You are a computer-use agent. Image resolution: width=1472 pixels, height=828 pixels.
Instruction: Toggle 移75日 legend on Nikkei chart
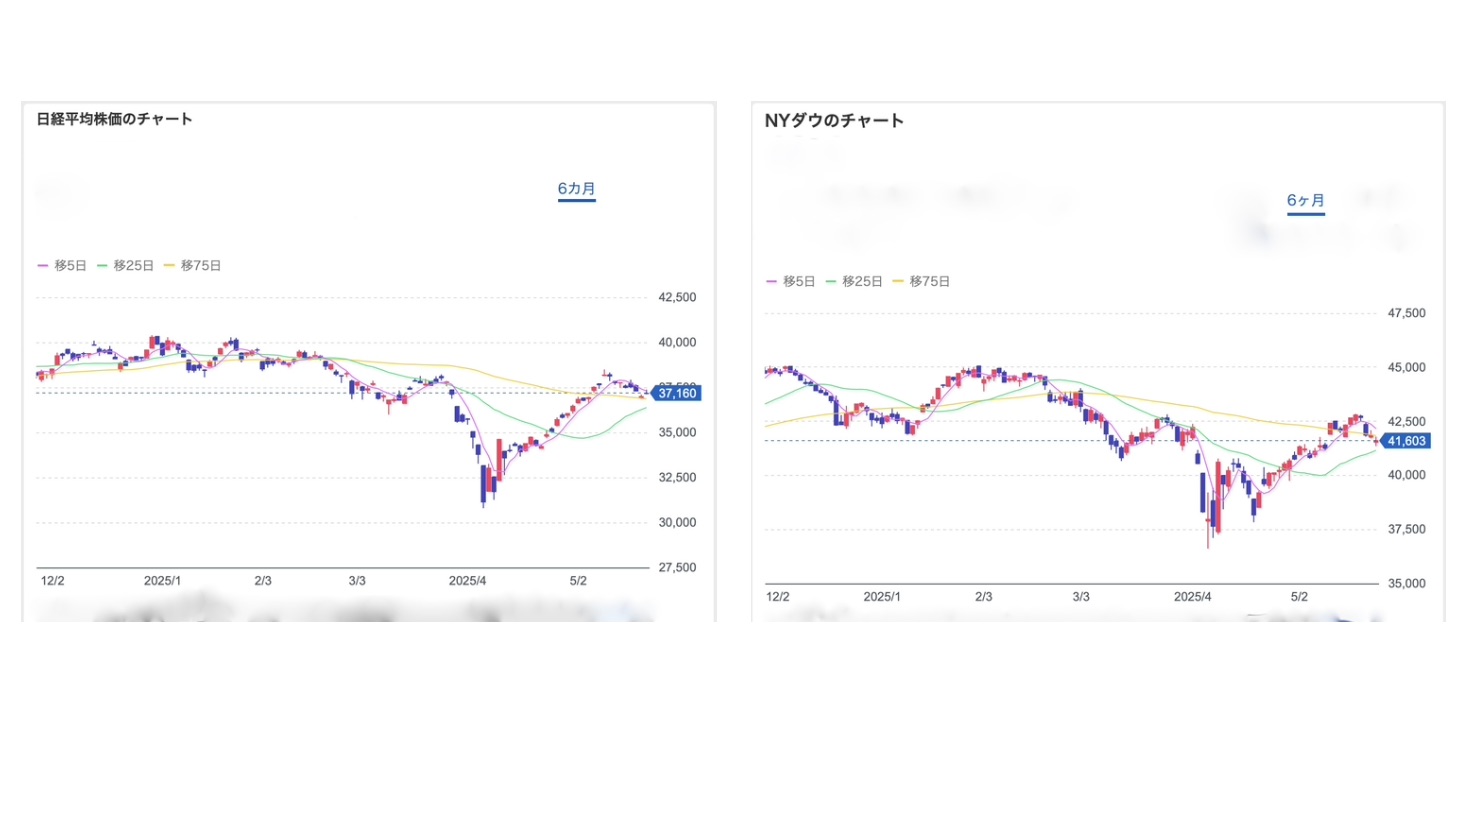(192, 266)
